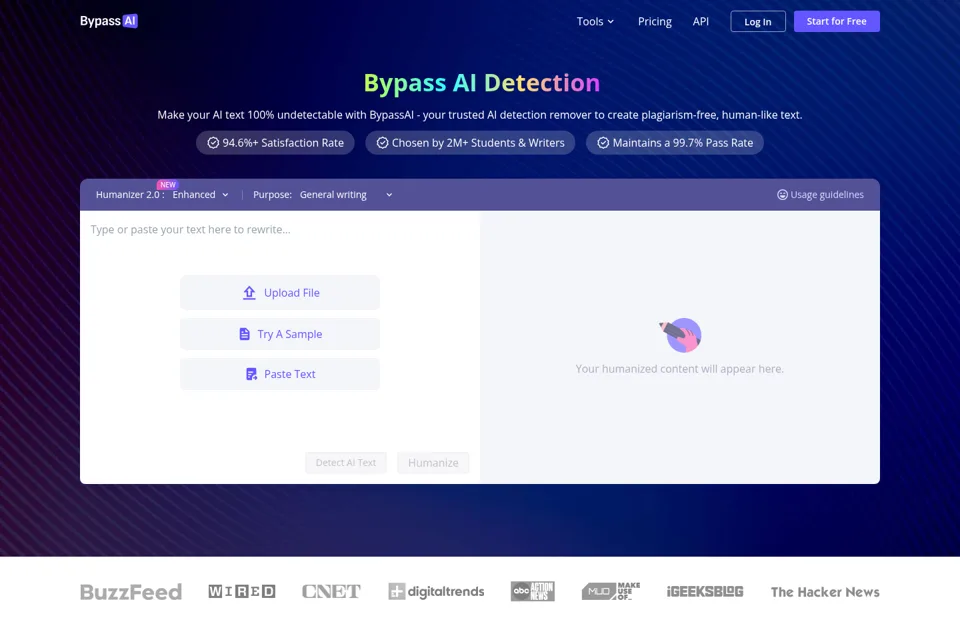
Task: Click the BypassAI logo
Action: [x=109, y=21]
